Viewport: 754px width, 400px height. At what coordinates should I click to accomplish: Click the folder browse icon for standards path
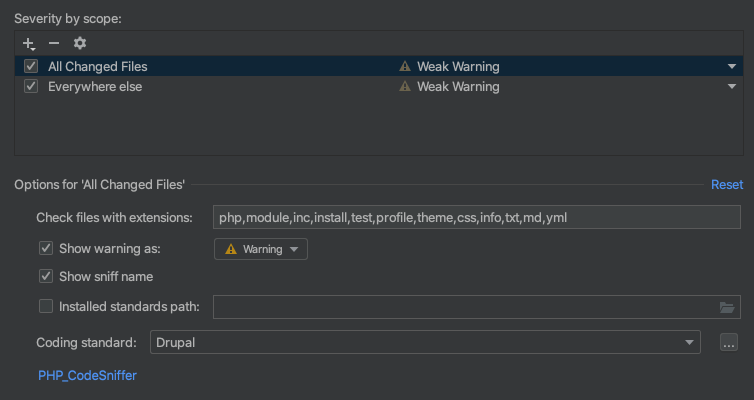(727, 307)
